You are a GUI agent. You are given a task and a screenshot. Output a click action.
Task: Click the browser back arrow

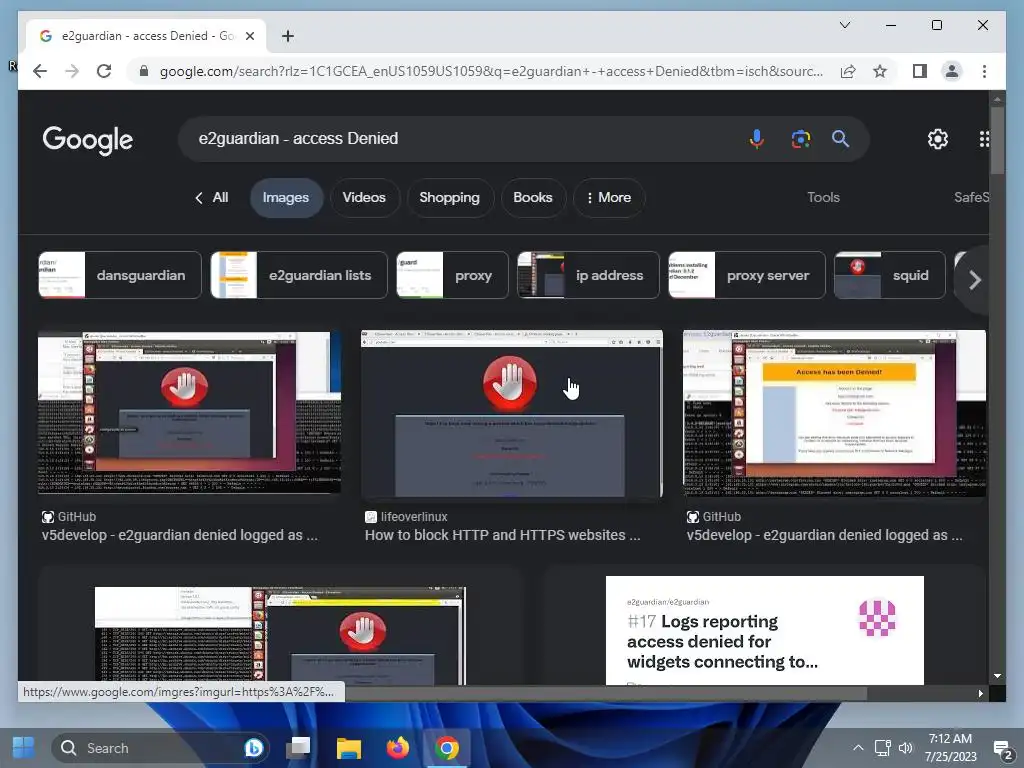(40, 71)
